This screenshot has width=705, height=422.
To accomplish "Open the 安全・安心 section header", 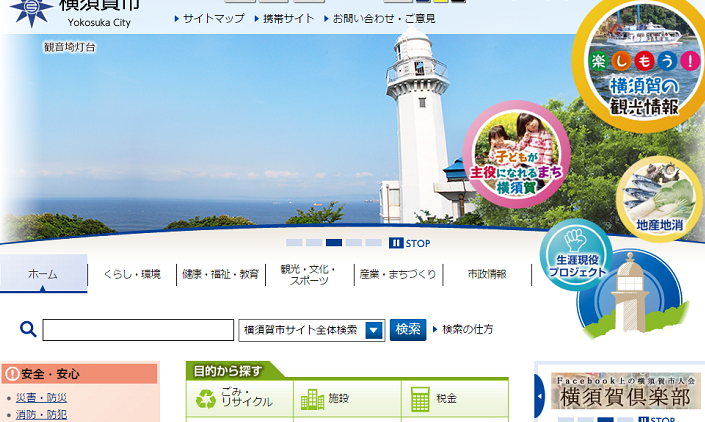I will 80,374.
